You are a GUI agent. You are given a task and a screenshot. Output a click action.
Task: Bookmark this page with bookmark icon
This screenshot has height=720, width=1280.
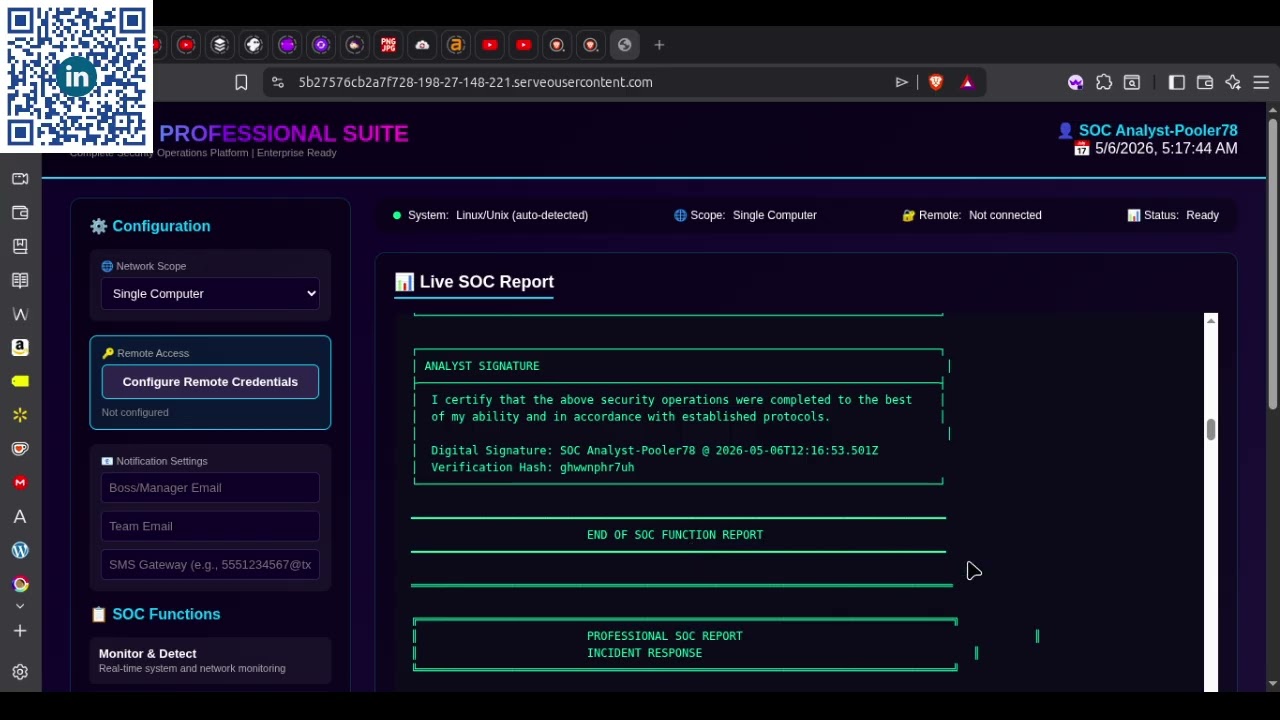241,82
